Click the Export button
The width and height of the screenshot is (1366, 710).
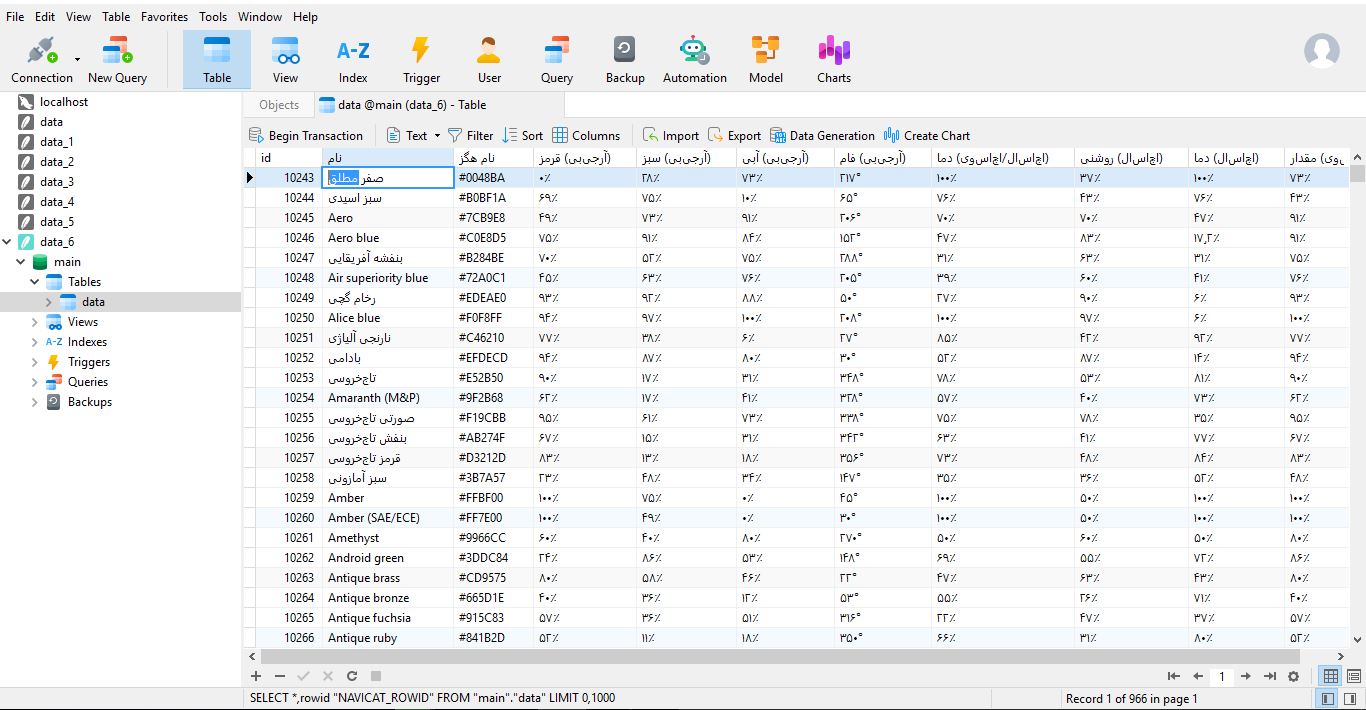(734, 135)
